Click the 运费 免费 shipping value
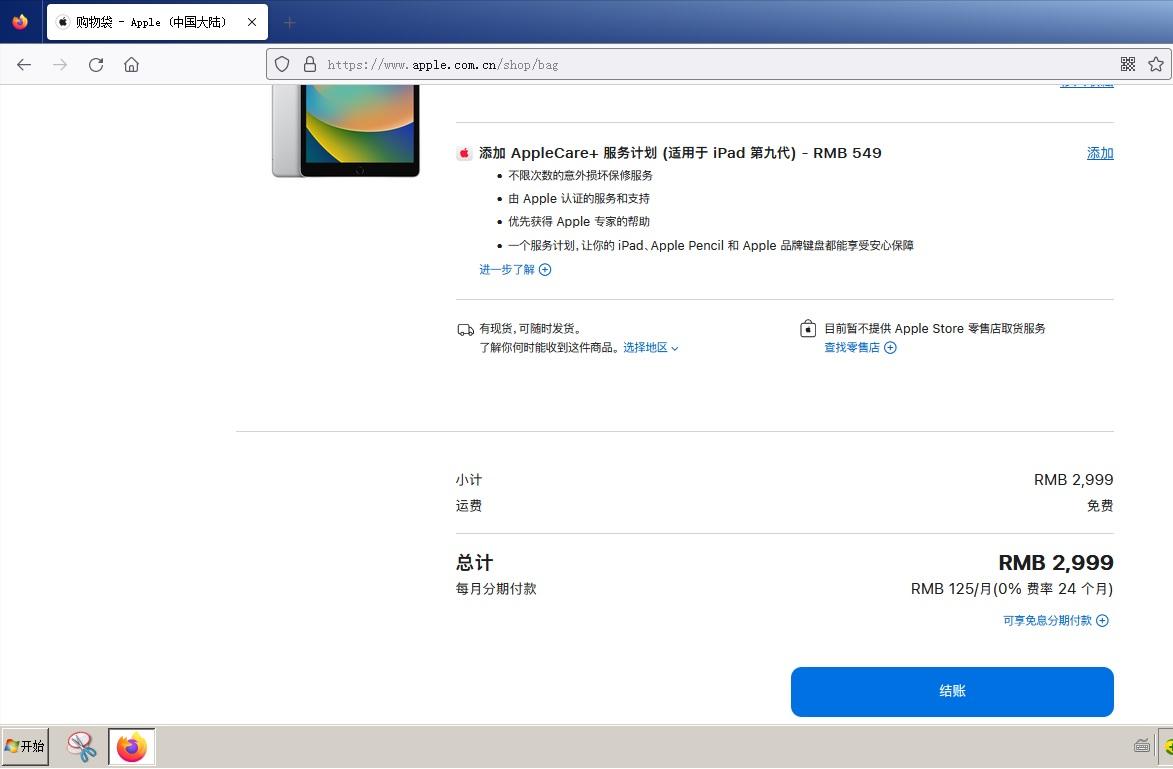The image size is (1173, 769). (1100, 506)
